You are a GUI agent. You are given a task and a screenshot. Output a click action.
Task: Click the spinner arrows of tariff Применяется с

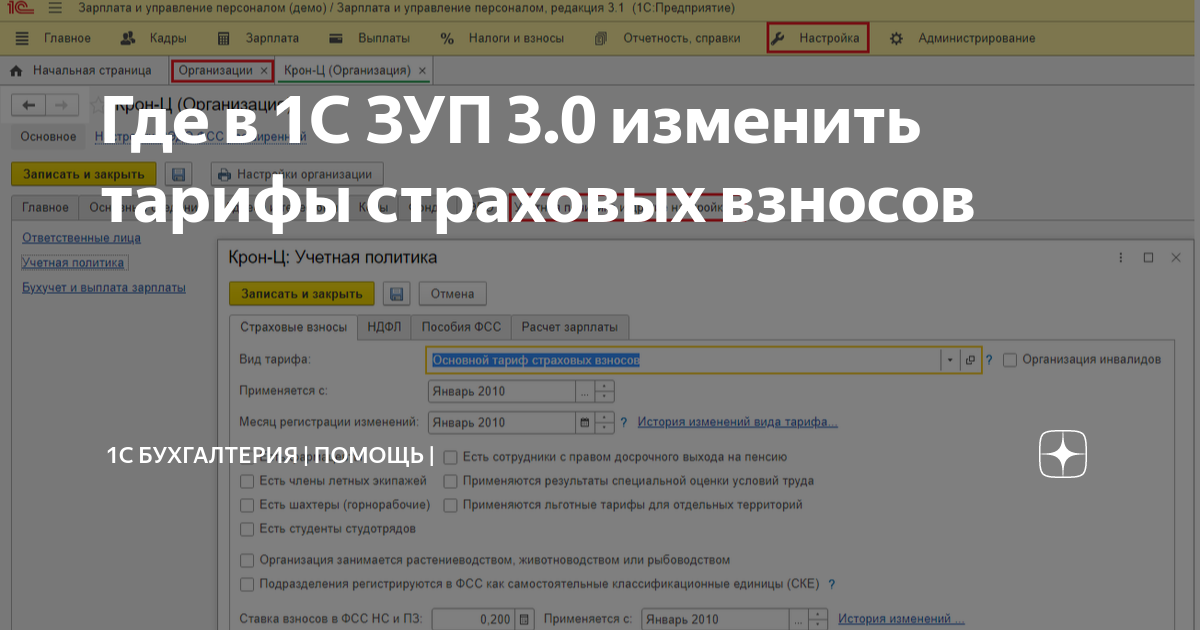coord(604,391)
